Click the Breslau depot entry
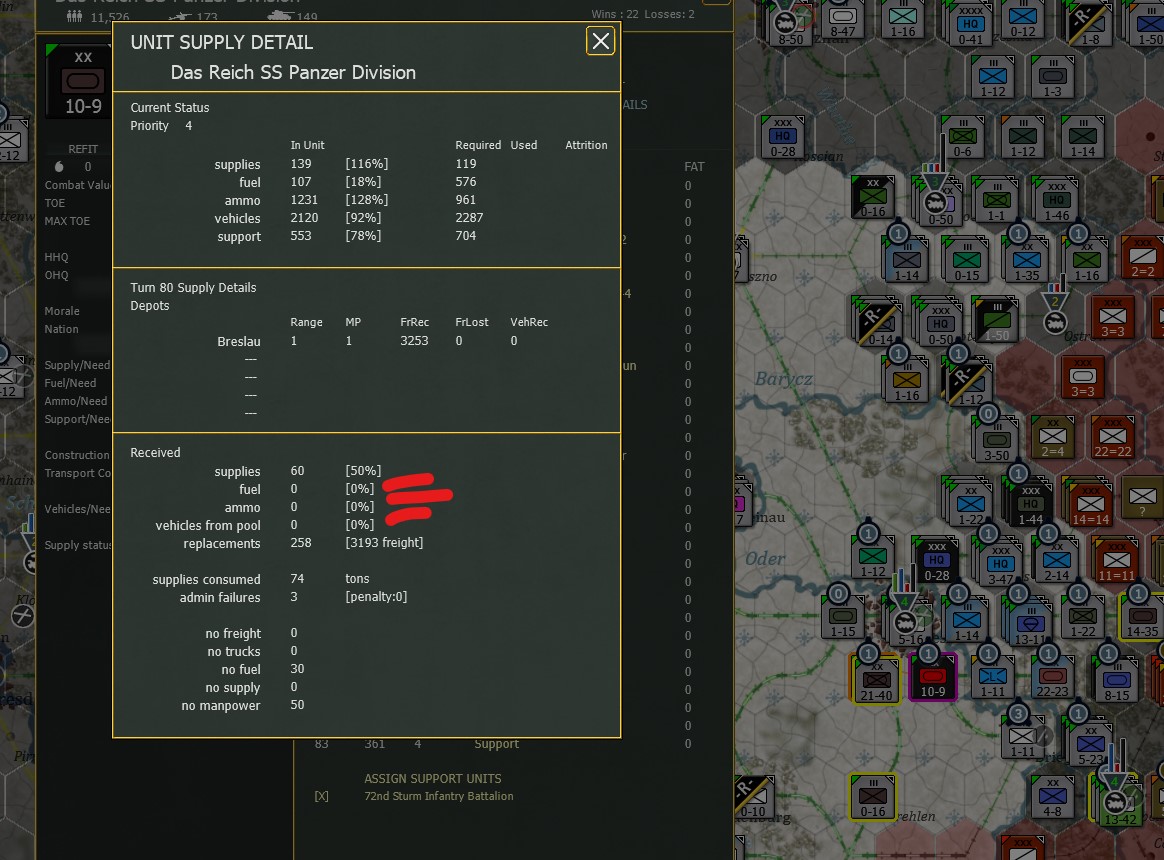The image size is (1164, 860). click(238, 342)
